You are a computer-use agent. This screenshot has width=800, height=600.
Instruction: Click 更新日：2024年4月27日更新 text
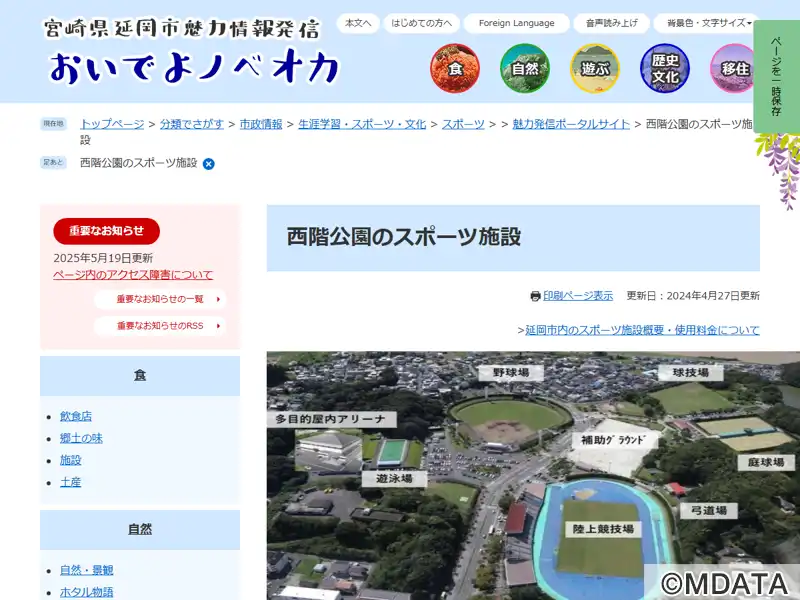693,296
